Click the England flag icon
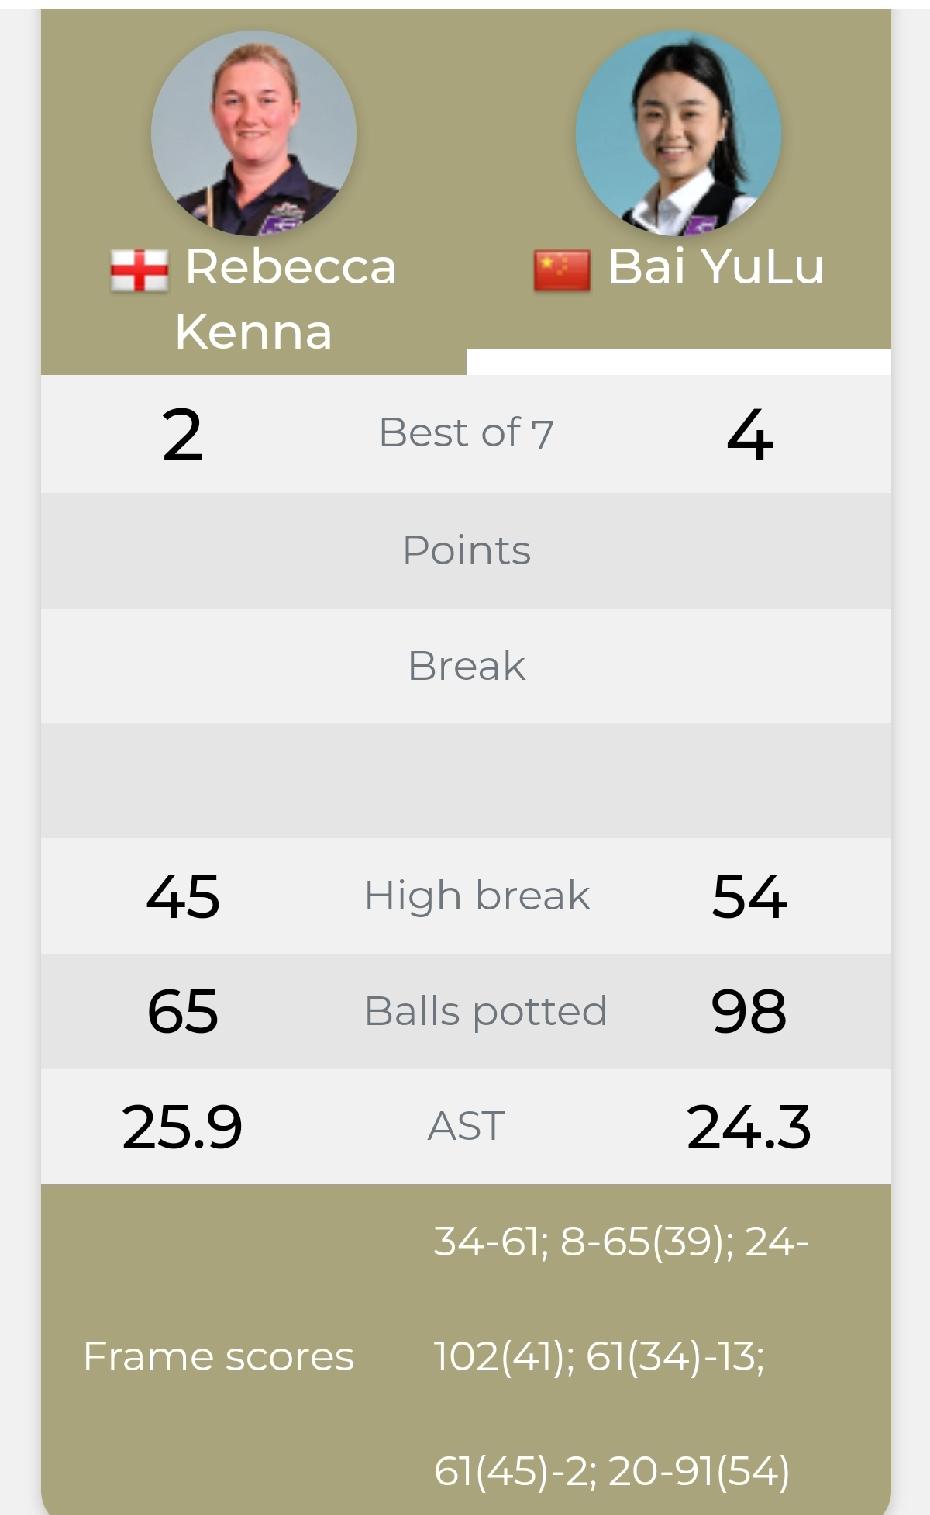The image size is (930, 1515). point(139,270)
